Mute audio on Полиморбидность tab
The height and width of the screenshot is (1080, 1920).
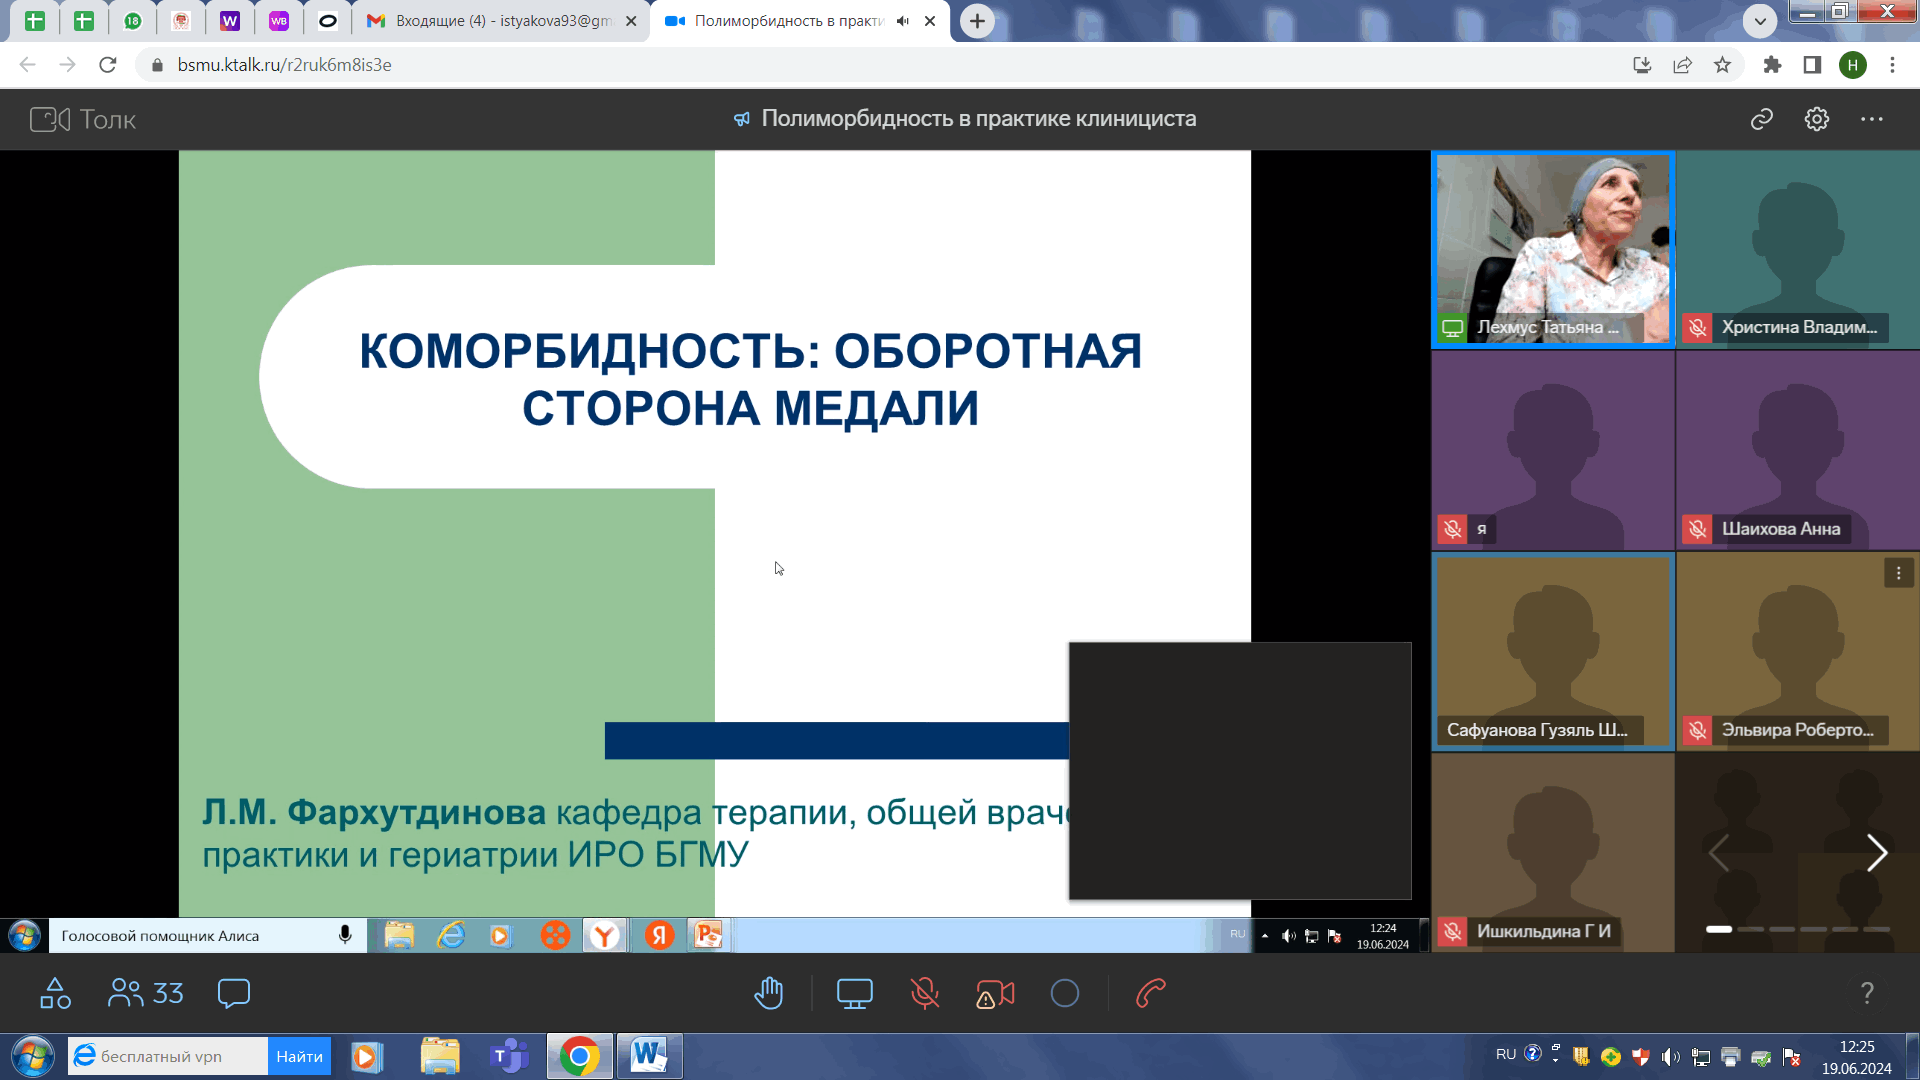coord(903,21)
